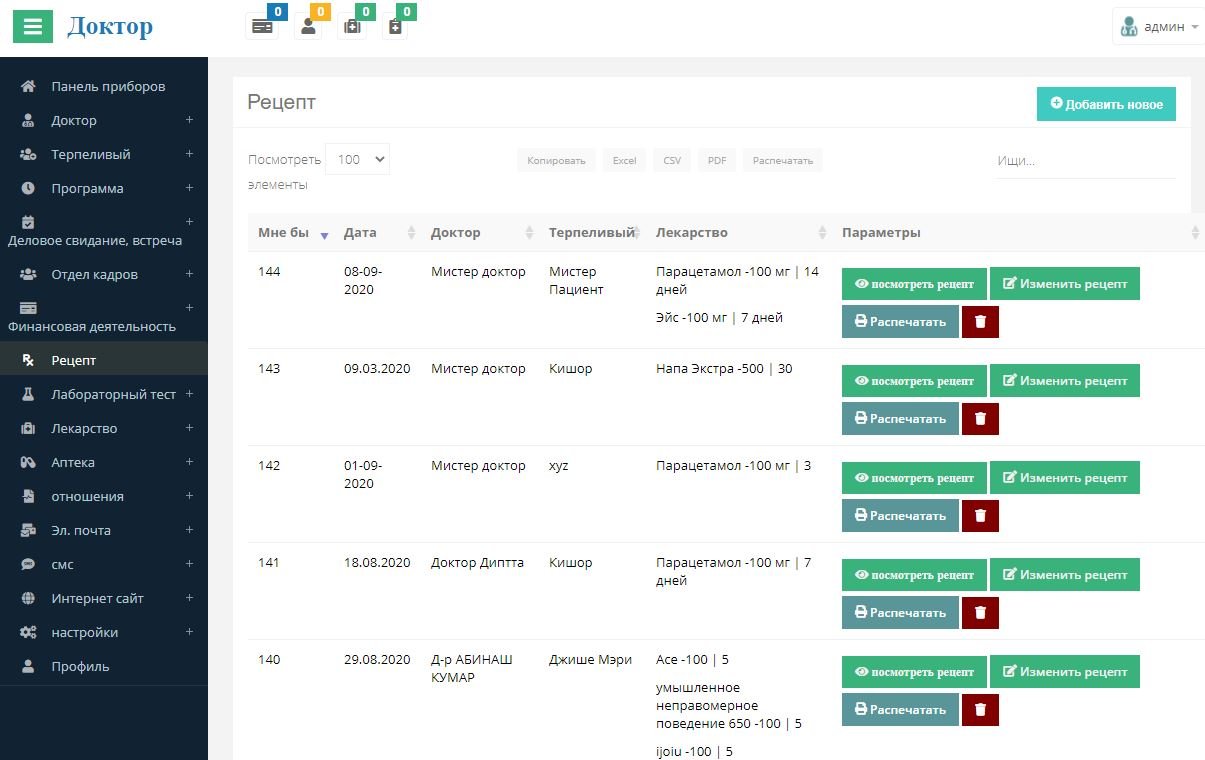1205x760 pixels.
Task: Click Распечатать in the row for 144
Action: [900, 322]
